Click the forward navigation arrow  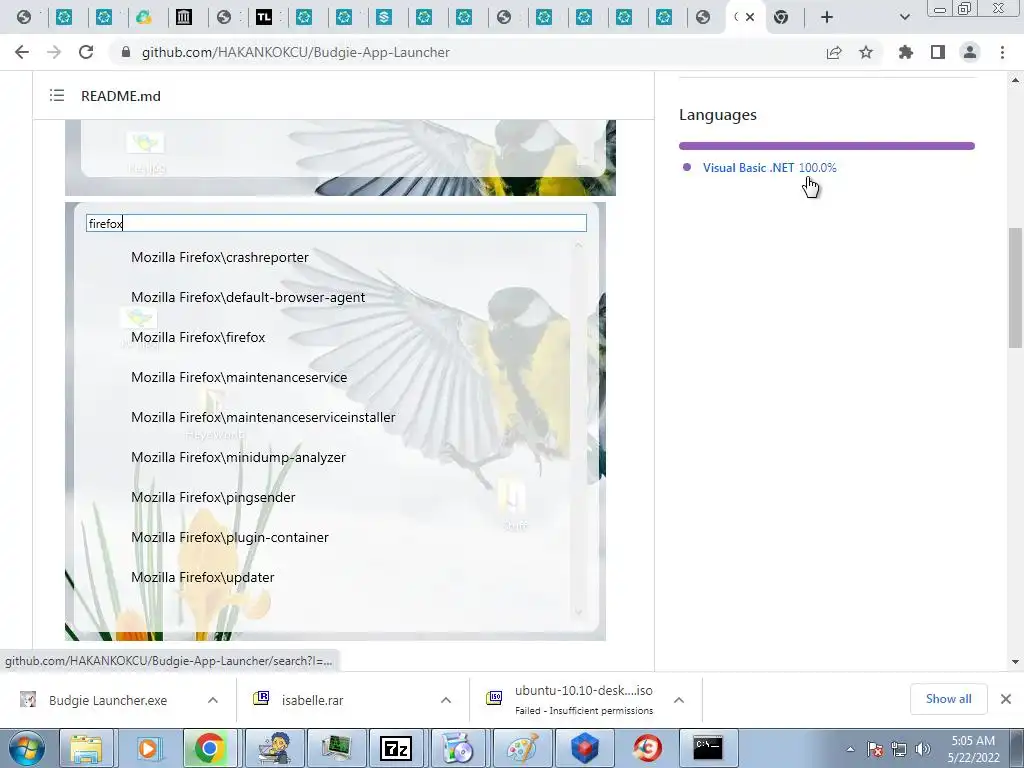tap(54, 52)
